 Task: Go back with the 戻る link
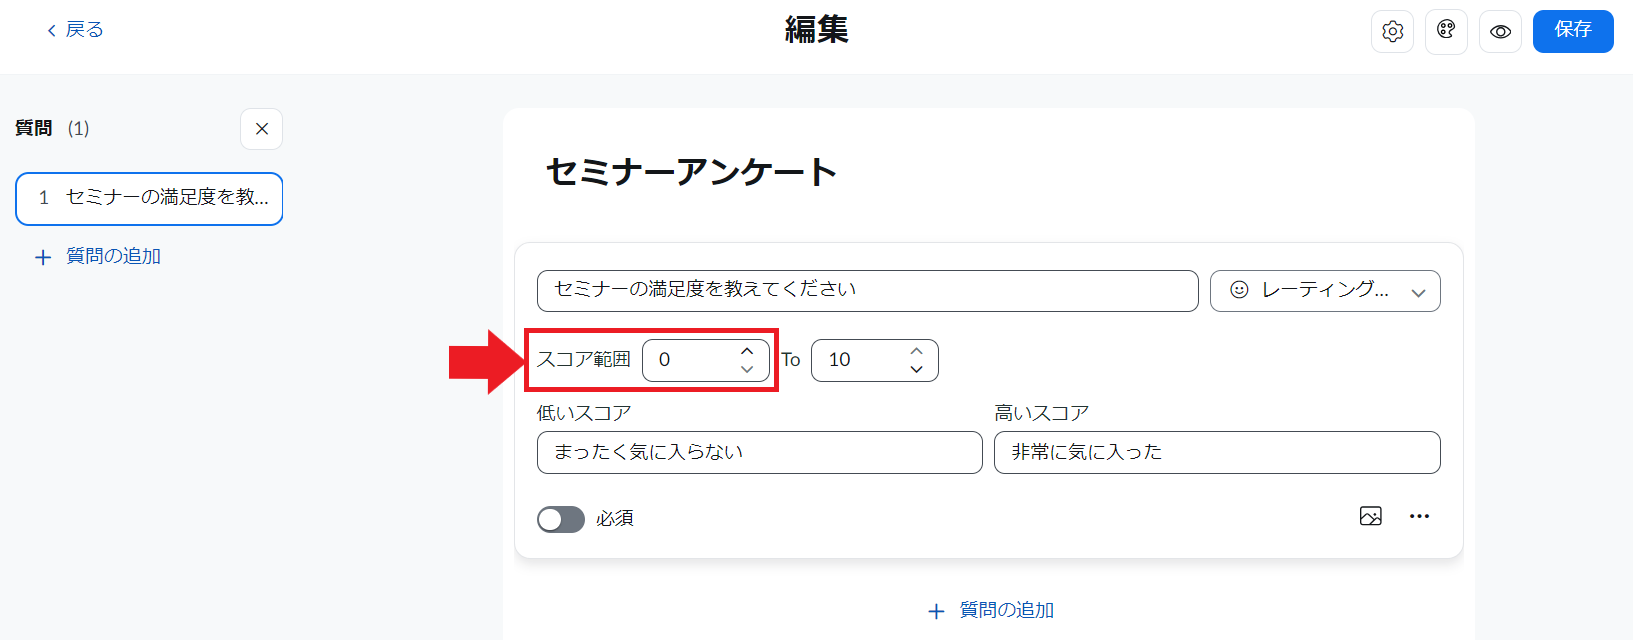pyautogui.click(x=75, y=30)
